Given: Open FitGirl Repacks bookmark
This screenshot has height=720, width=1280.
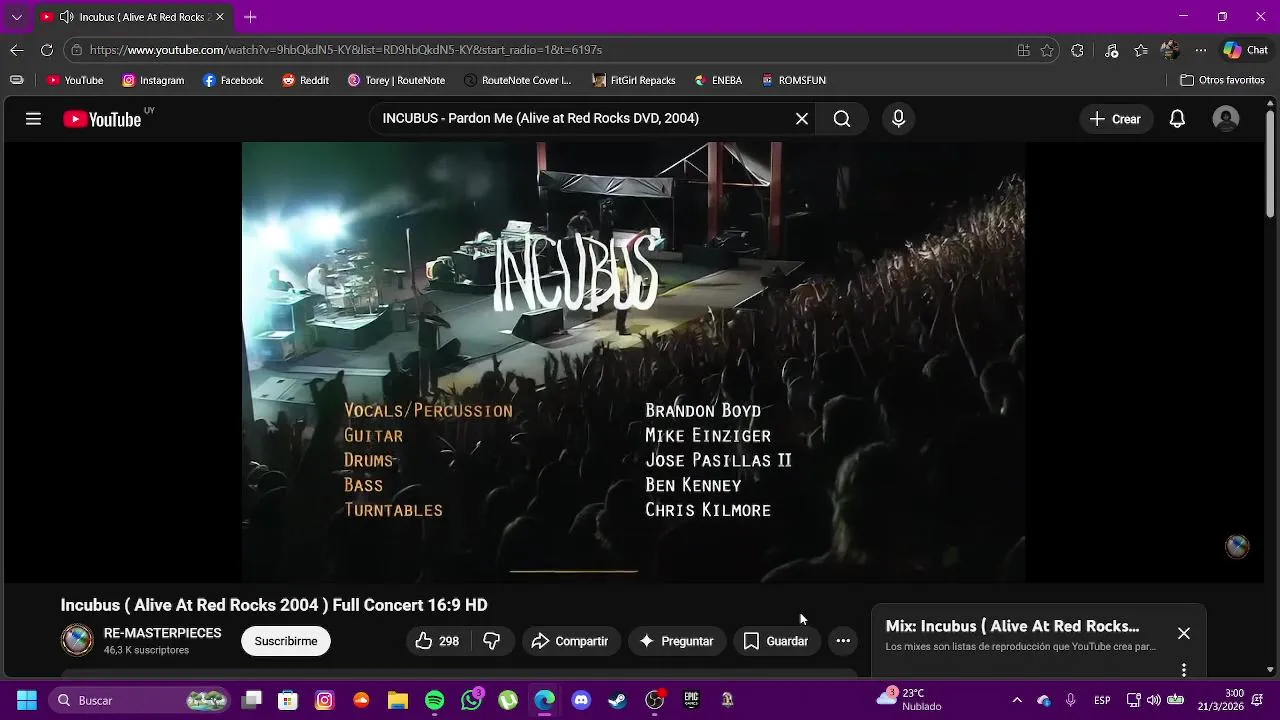Looking at the screenshot, I should 634,80.
